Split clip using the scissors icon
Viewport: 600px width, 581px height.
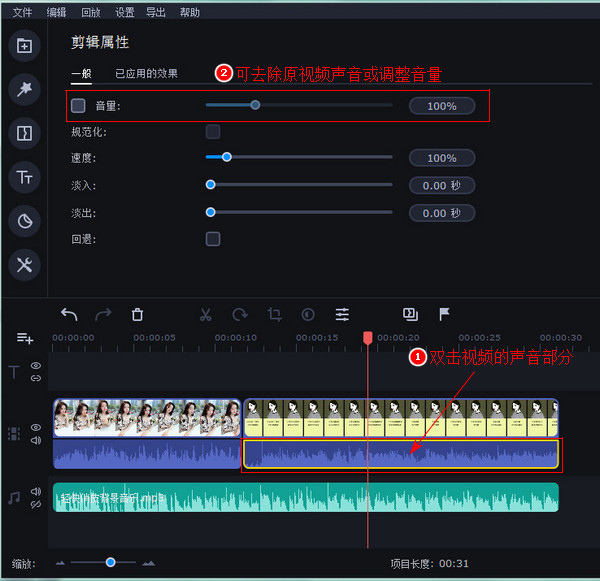coord(205,315)
